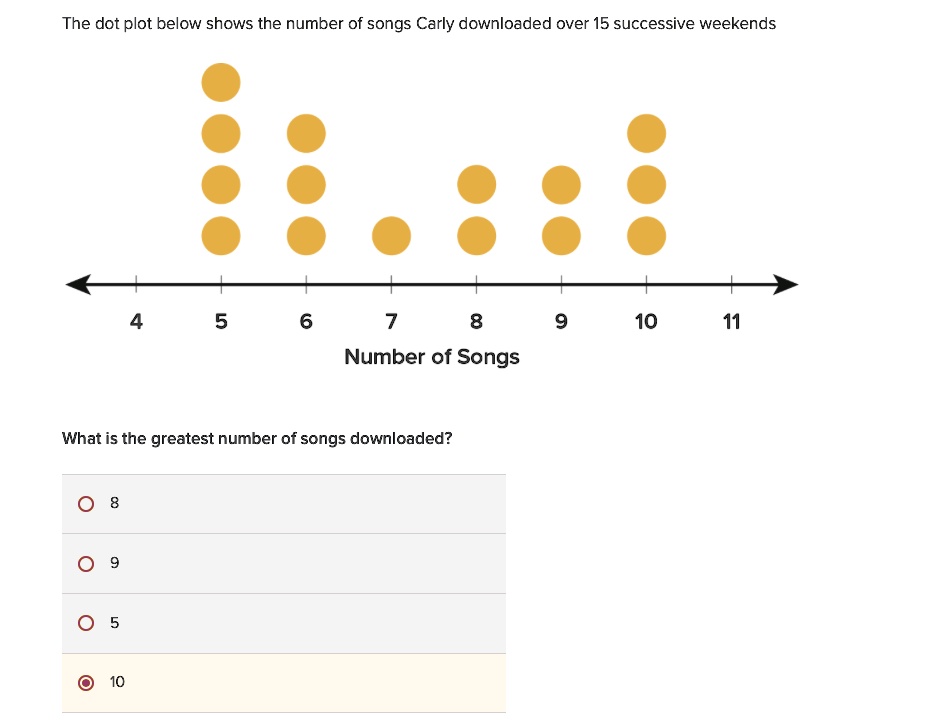Click the highlighted answer row containing 10
The width and height of the screenshot is (949, 724).
coord(284,682)
